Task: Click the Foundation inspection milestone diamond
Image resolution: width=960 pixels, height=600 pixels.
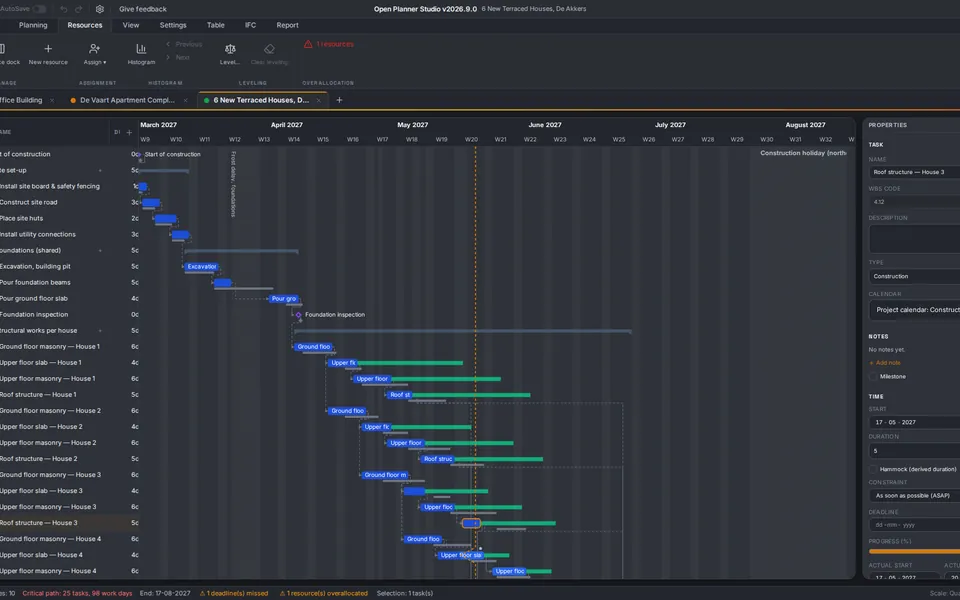Action: click(x=299, y=315)
